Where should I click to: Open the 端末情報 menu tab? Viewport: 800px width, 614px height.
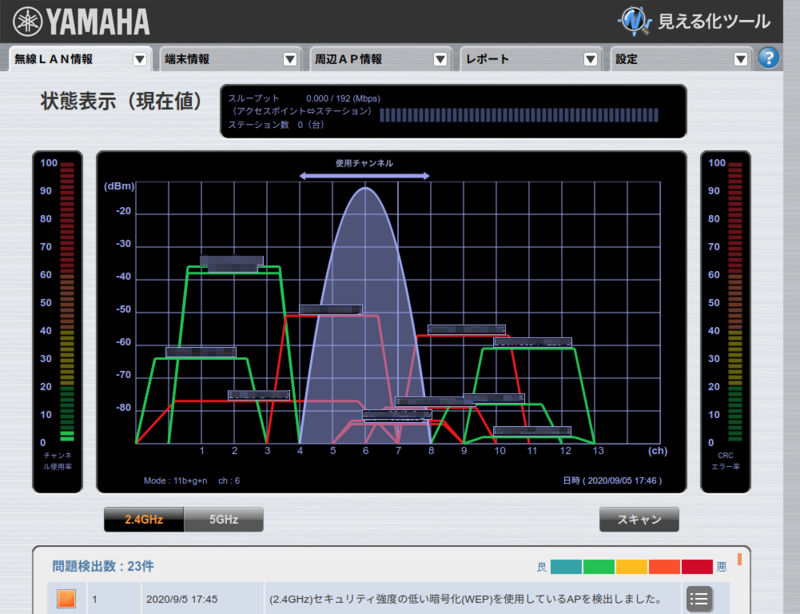click(231, 59)
